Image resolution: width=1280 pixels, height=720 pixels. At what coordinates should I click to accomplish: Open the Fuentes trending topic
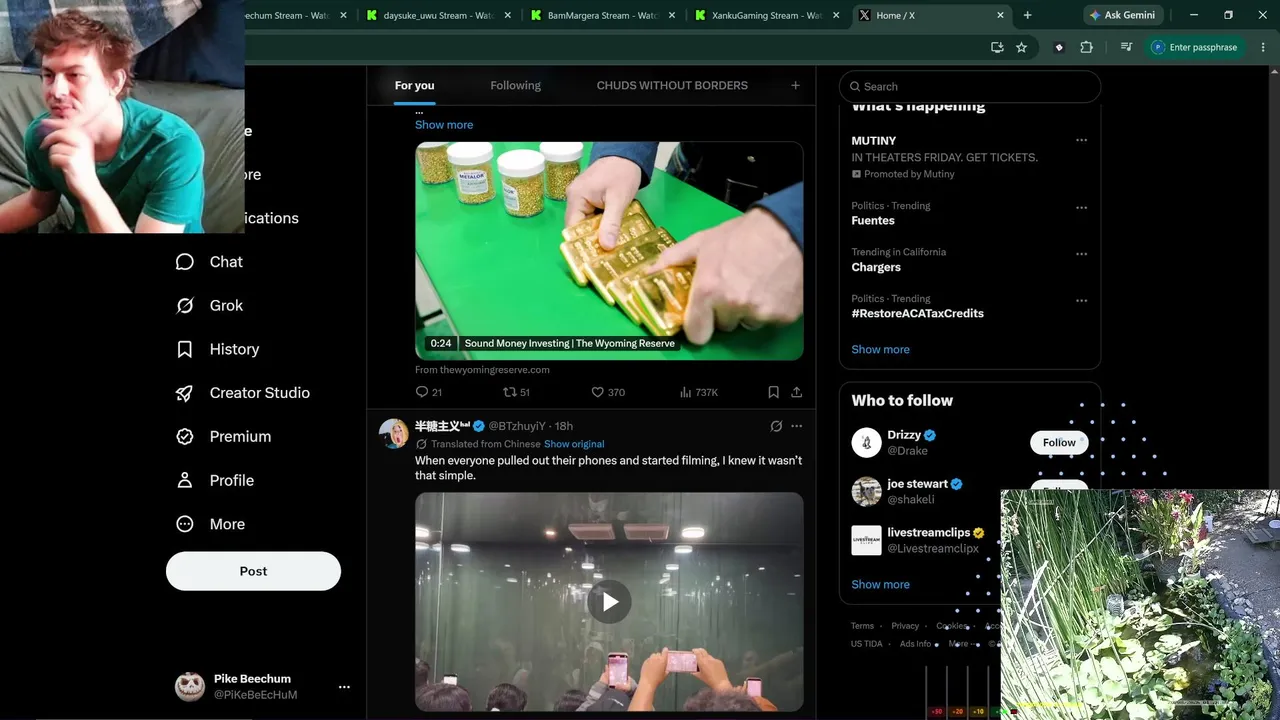point(873,221)
